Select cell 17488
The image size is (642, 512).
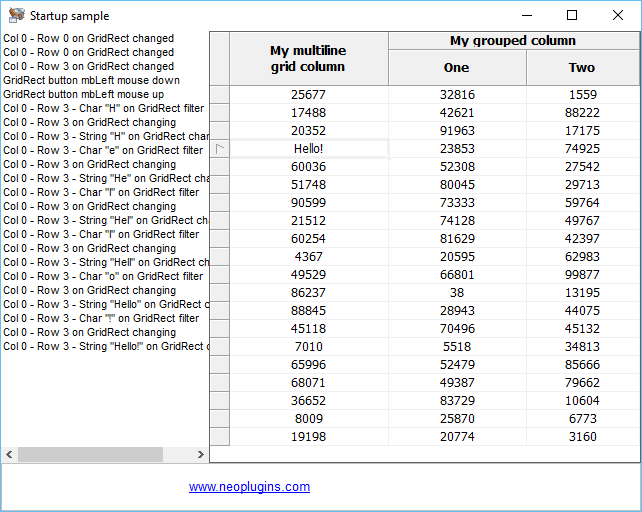309,113
